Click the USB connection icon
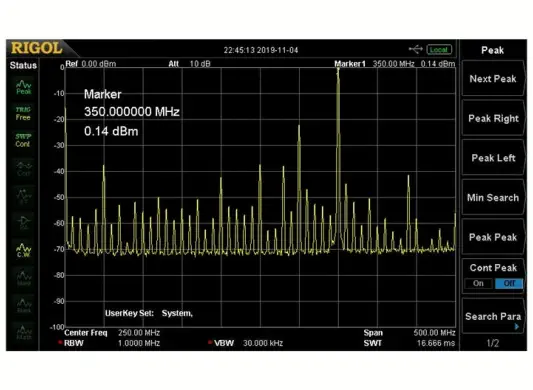The height and width of the screenshot is (390, 533). [x=415, y=49]
